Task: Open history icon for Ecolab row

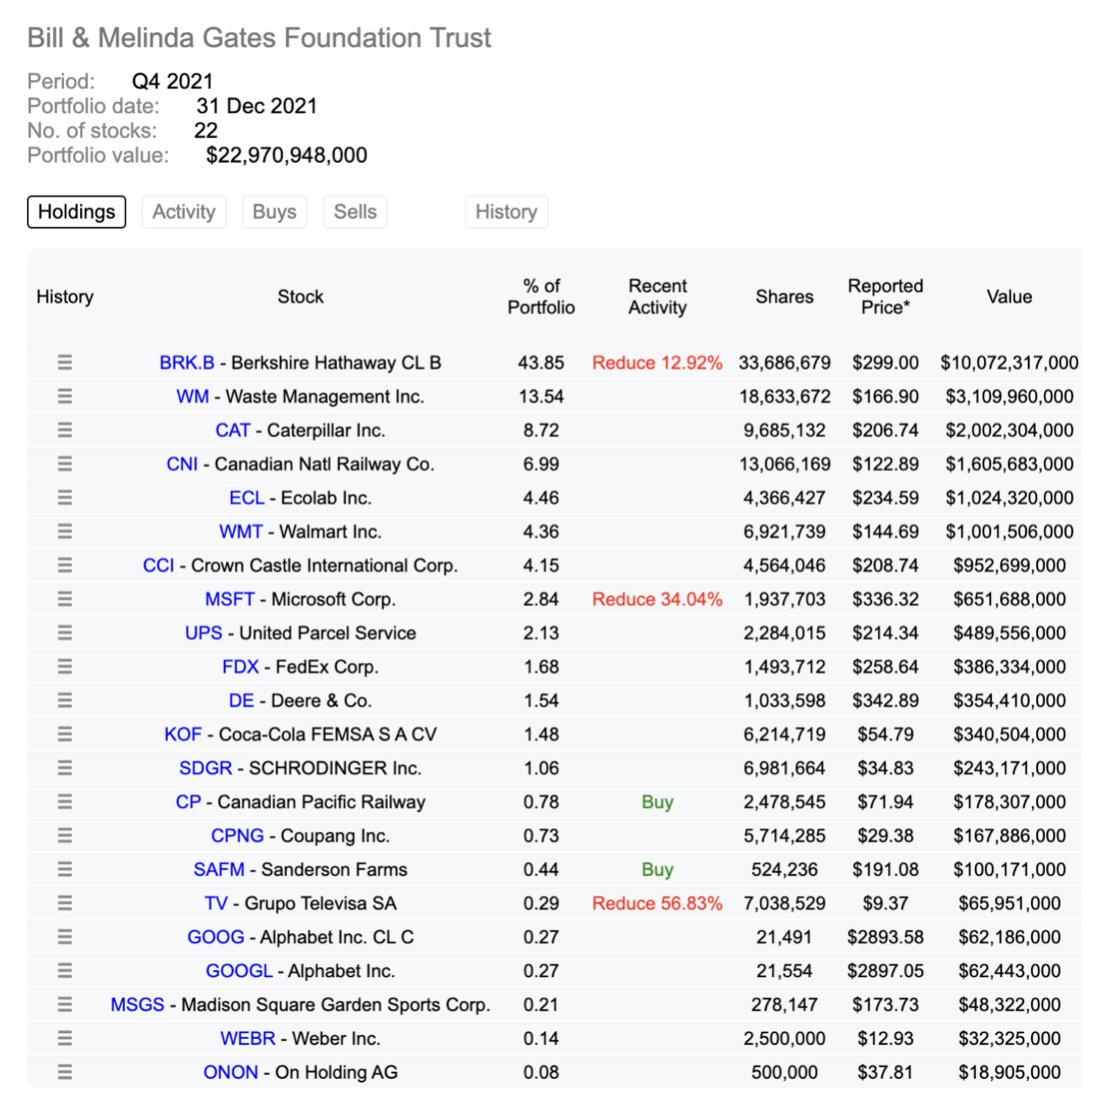Action: (65, 497)
